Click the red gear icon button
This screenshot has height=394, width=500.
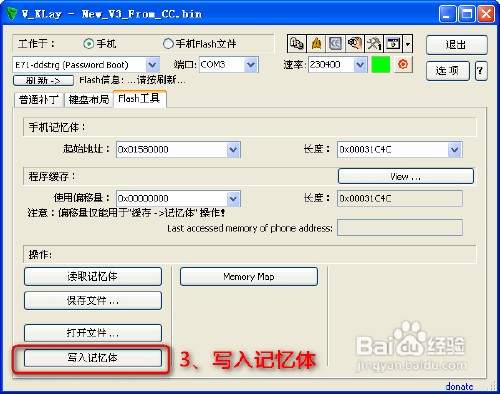(403, 64)
